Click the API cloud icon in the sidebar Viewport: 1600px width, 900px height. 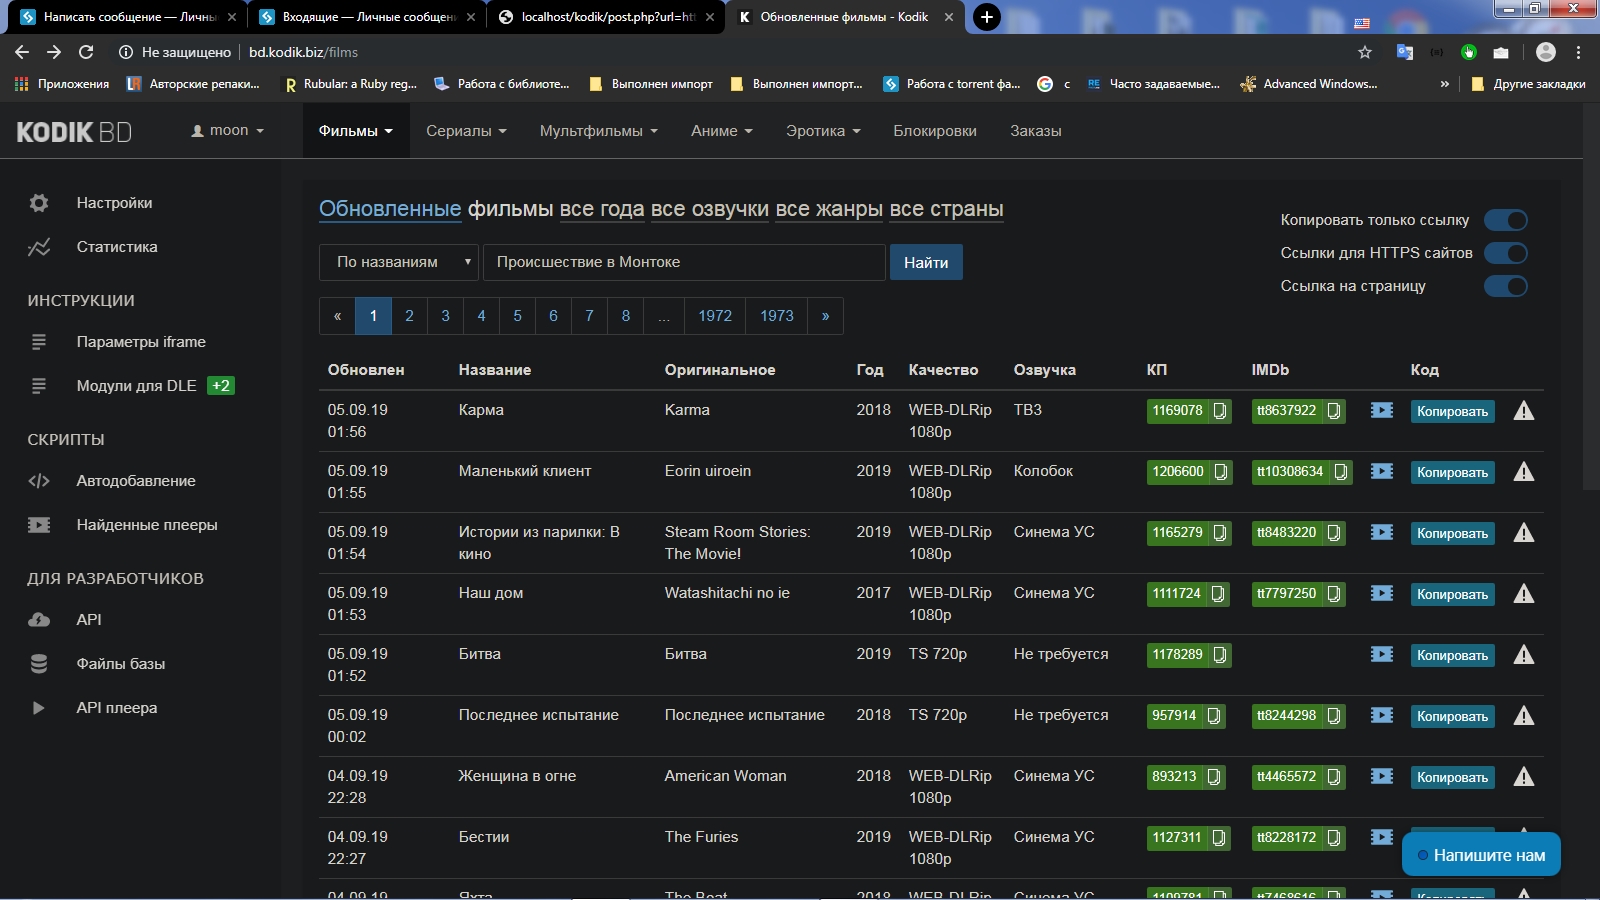39,620
